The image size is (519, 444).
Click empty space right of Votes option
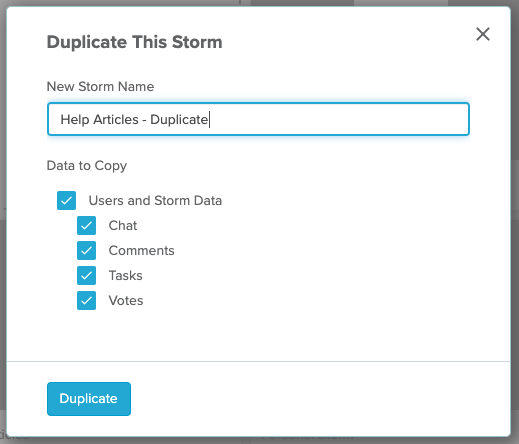click(300, 301)
